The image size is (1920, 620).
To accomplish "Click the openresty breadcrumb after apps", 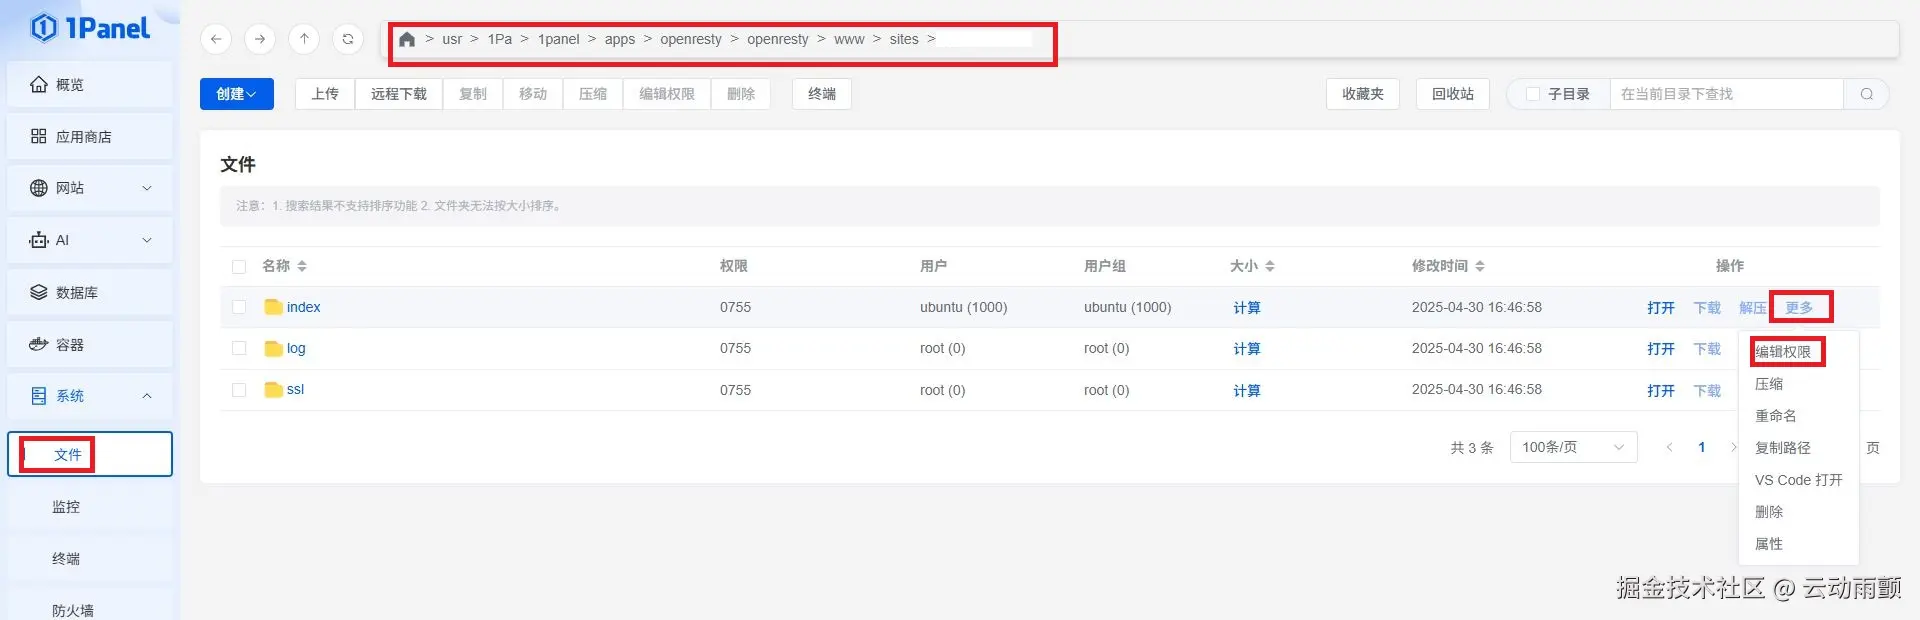I will (690, 39).
